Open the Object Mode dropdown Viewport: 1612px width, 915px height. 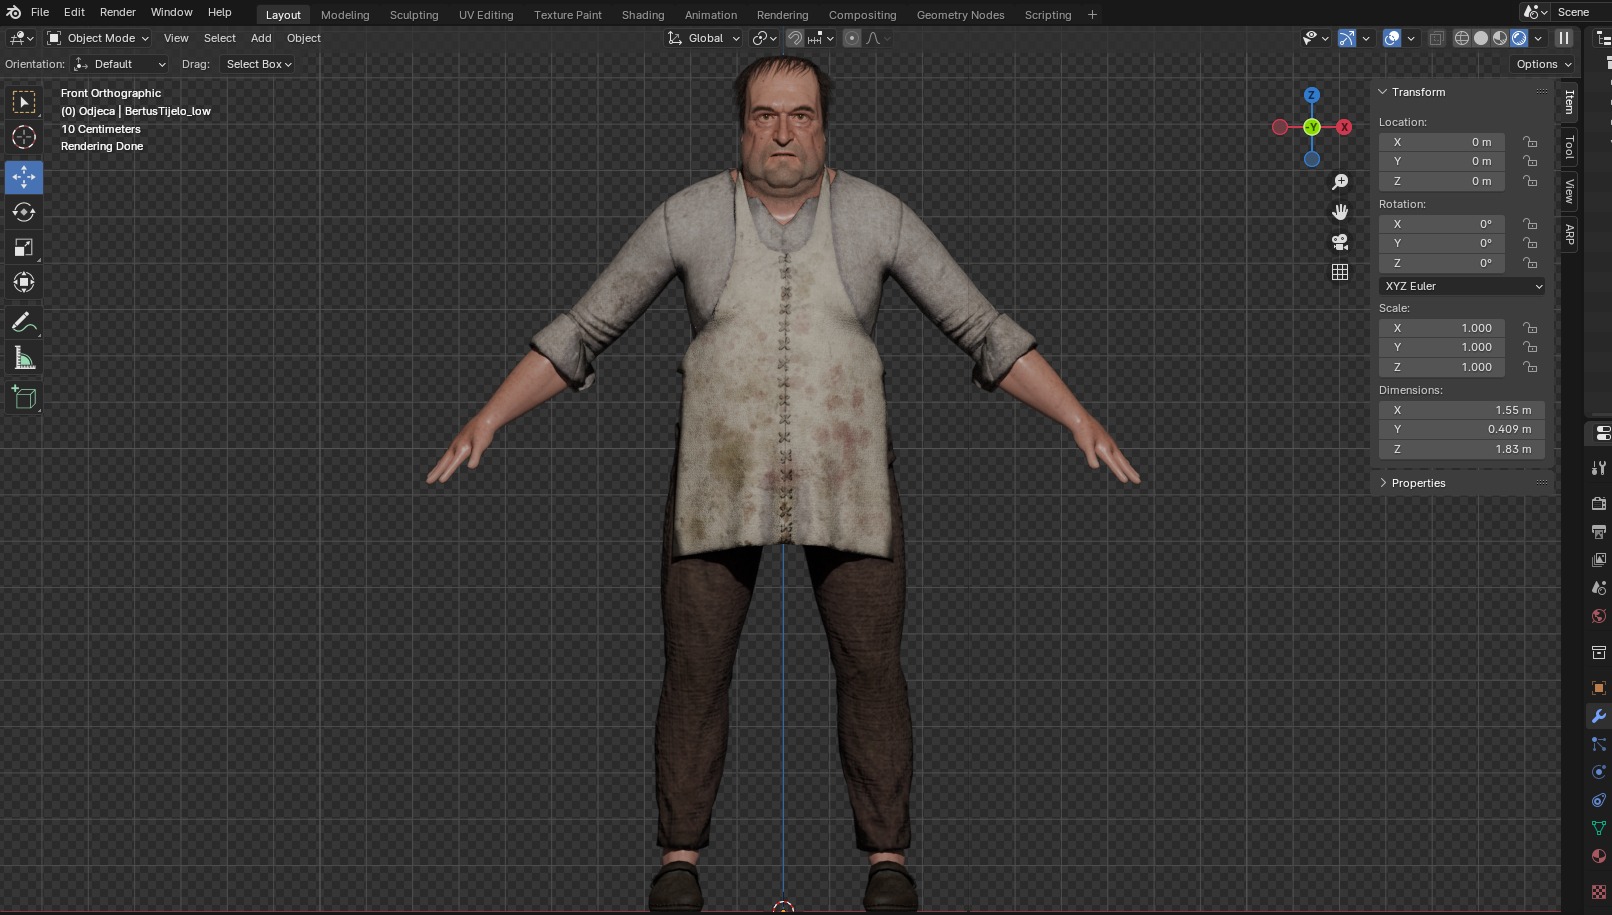(98, 38)
